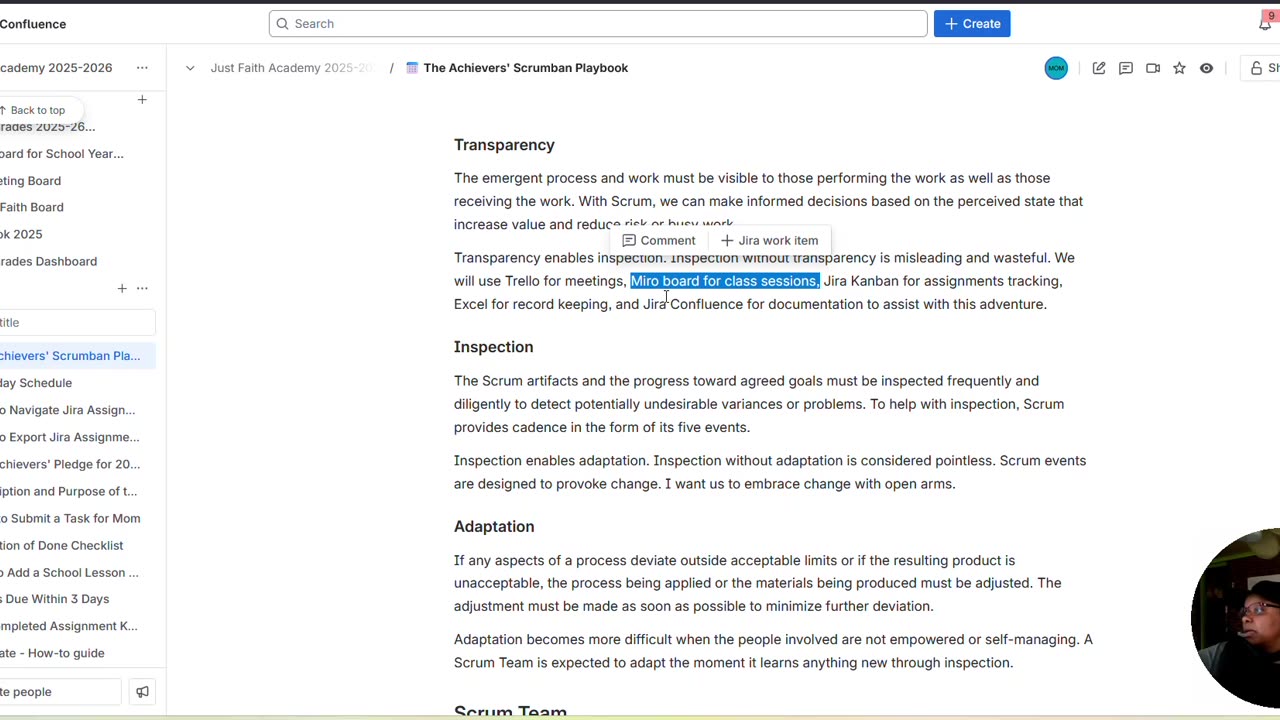Click Back to top link
This screenshot has height=720, width=1280.
click(33, 110)
